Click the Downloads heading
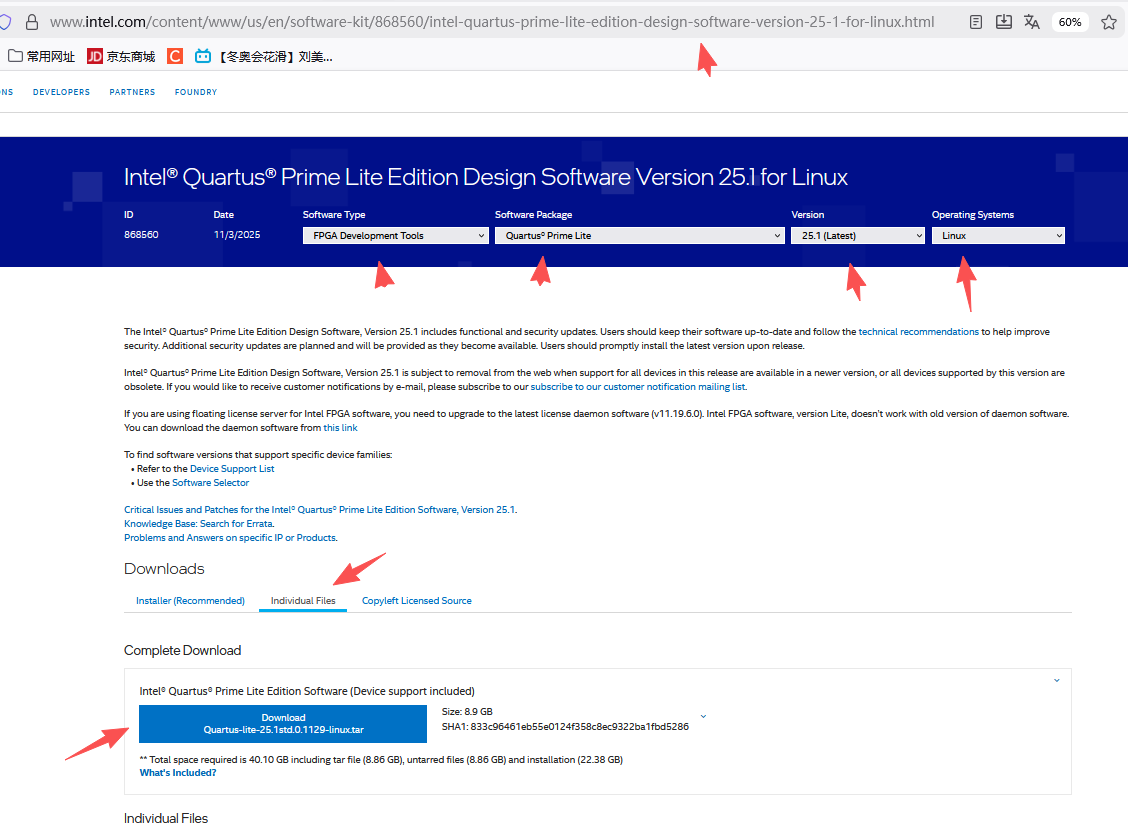 [x=164, y=569]
